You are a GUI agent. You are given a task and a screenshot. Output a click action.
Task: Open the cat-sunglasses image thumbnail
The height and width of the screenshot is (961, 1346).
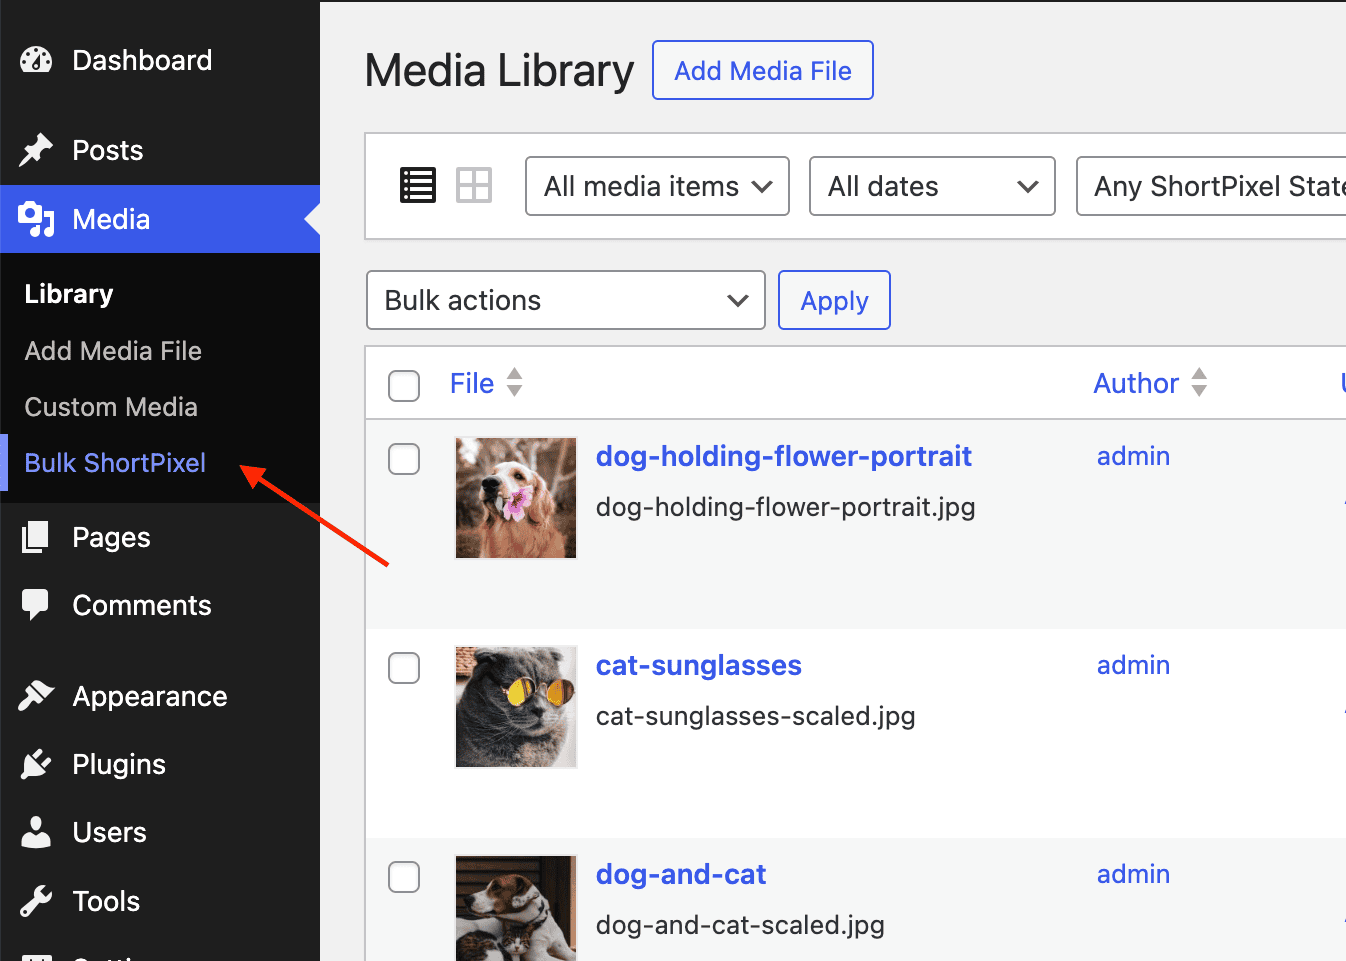[516, 707]
